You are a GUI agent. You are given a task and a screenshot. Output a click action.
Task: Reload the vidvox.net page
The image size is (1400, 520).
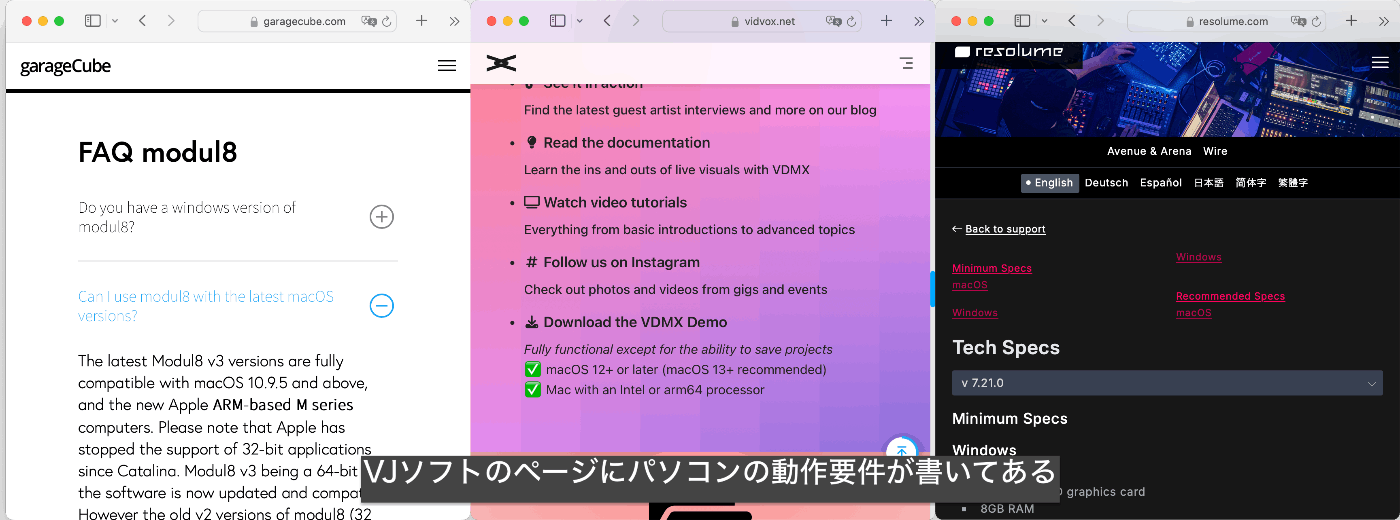pos(851,21)
